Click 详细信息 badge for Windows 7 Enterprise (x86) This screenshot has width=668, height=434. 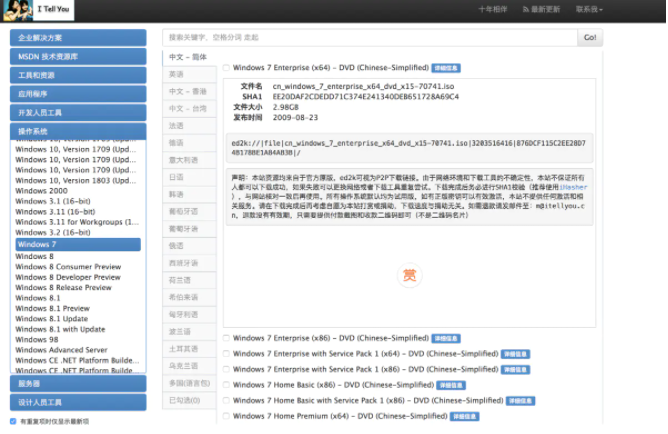pyautogui.click(x=446, y=338)
